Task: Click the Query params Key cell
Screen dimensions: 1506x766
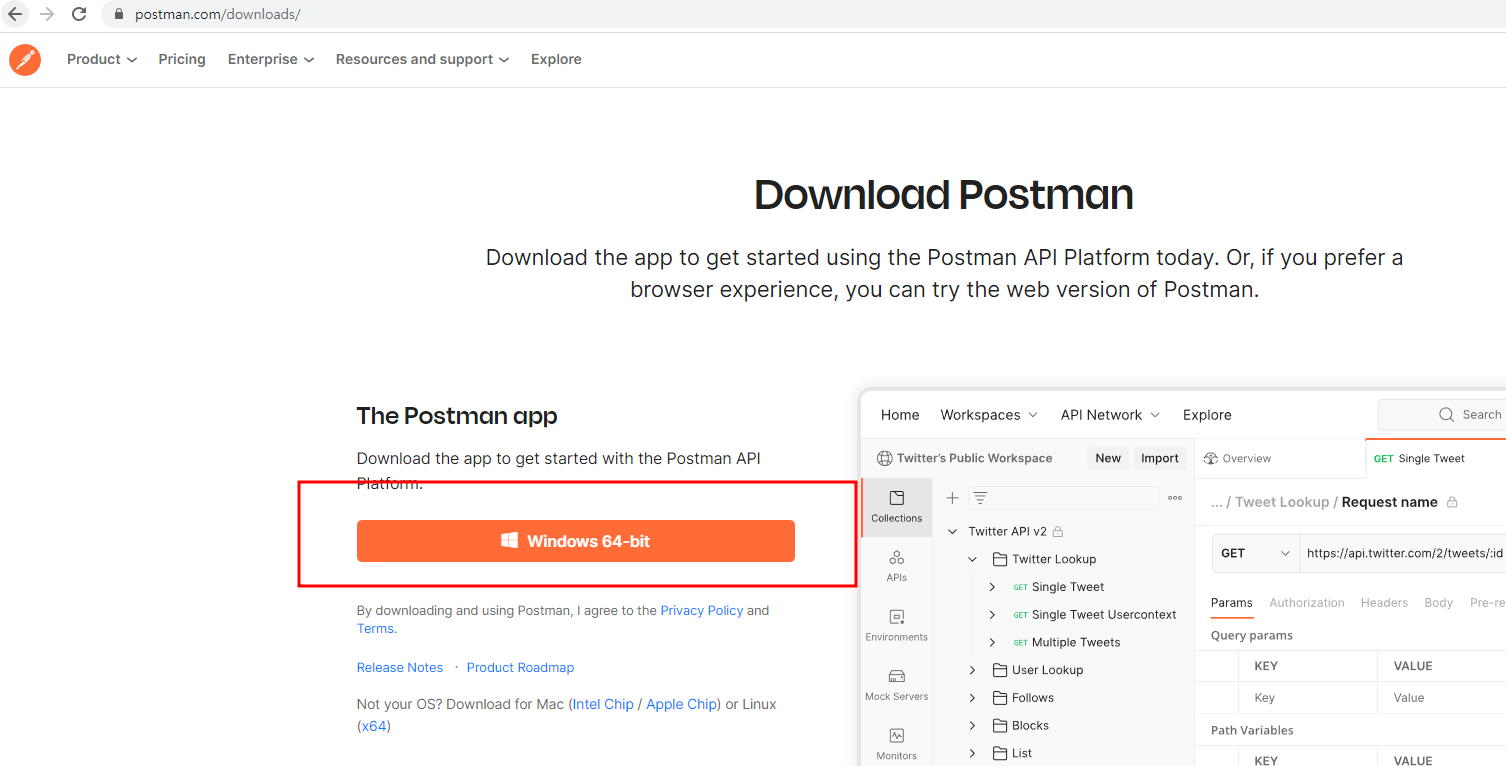Action: [x=1309, y=698]
